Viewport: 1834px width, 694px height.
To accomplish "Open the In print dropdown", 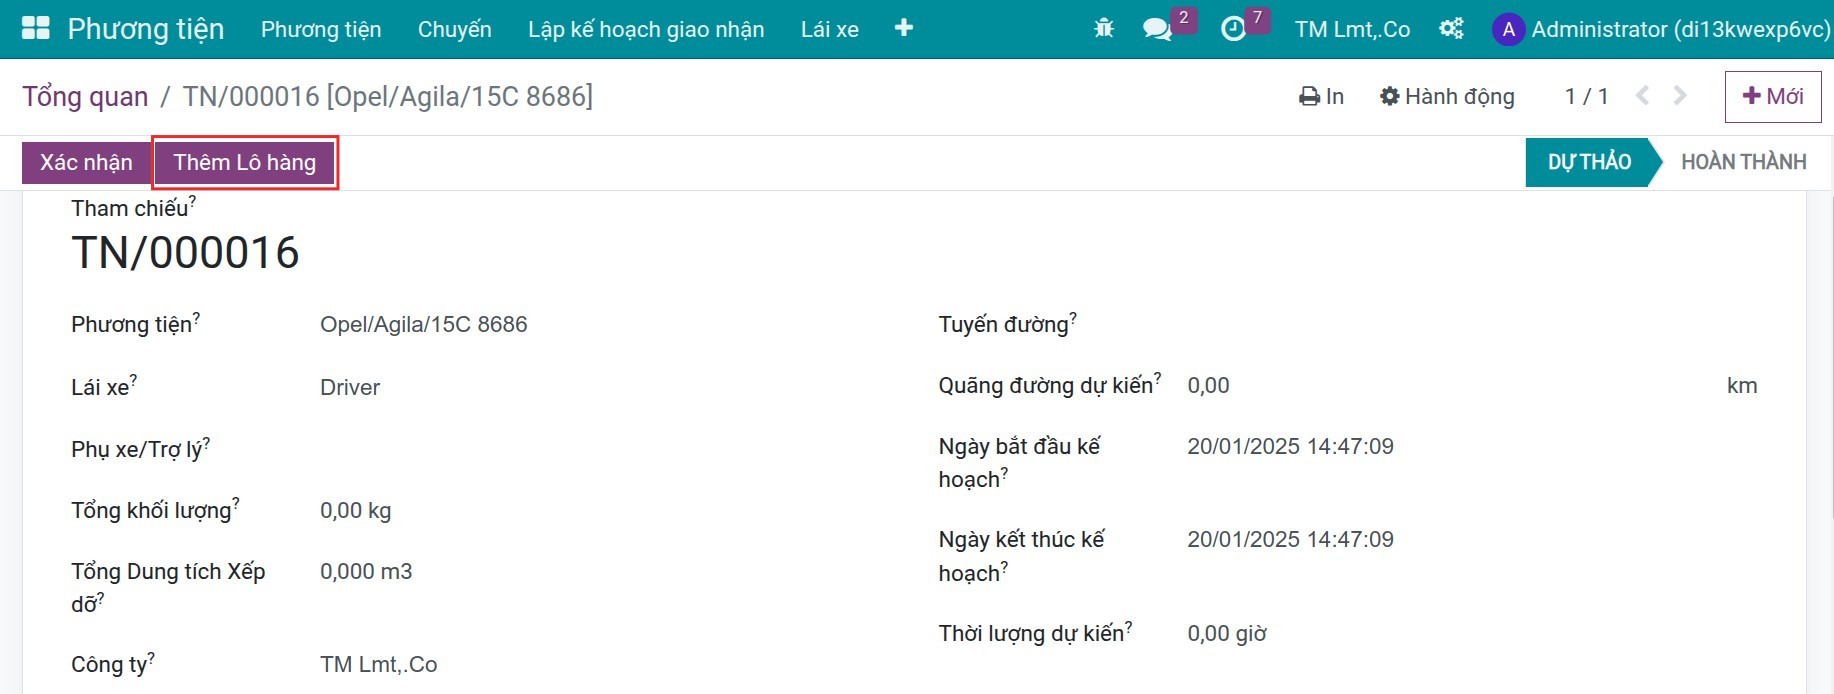I will (1321, 96).
